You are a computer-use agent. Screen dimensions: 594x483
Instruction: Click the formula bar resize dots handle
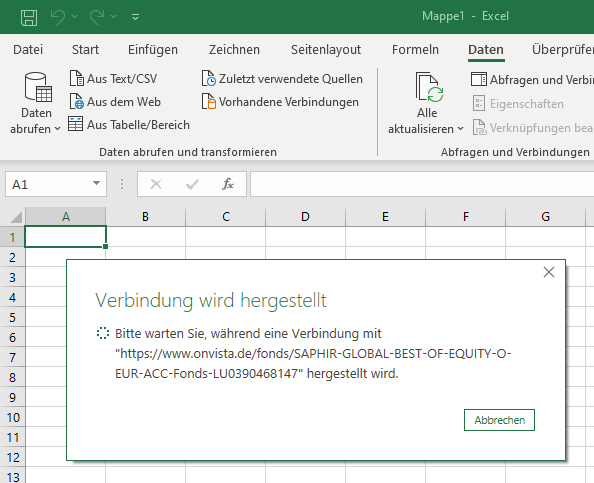click(x=122, y=184)
